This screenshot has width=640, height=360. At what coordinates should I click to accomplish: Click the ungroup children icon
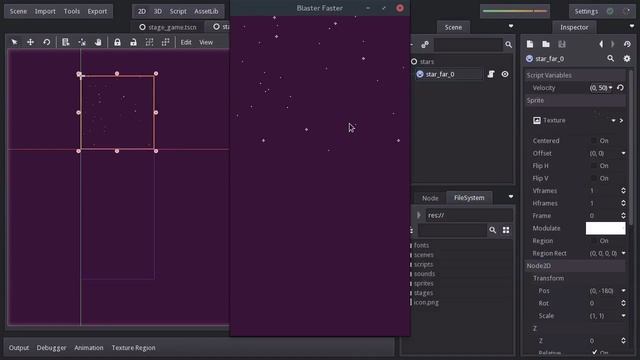(165, 42)
